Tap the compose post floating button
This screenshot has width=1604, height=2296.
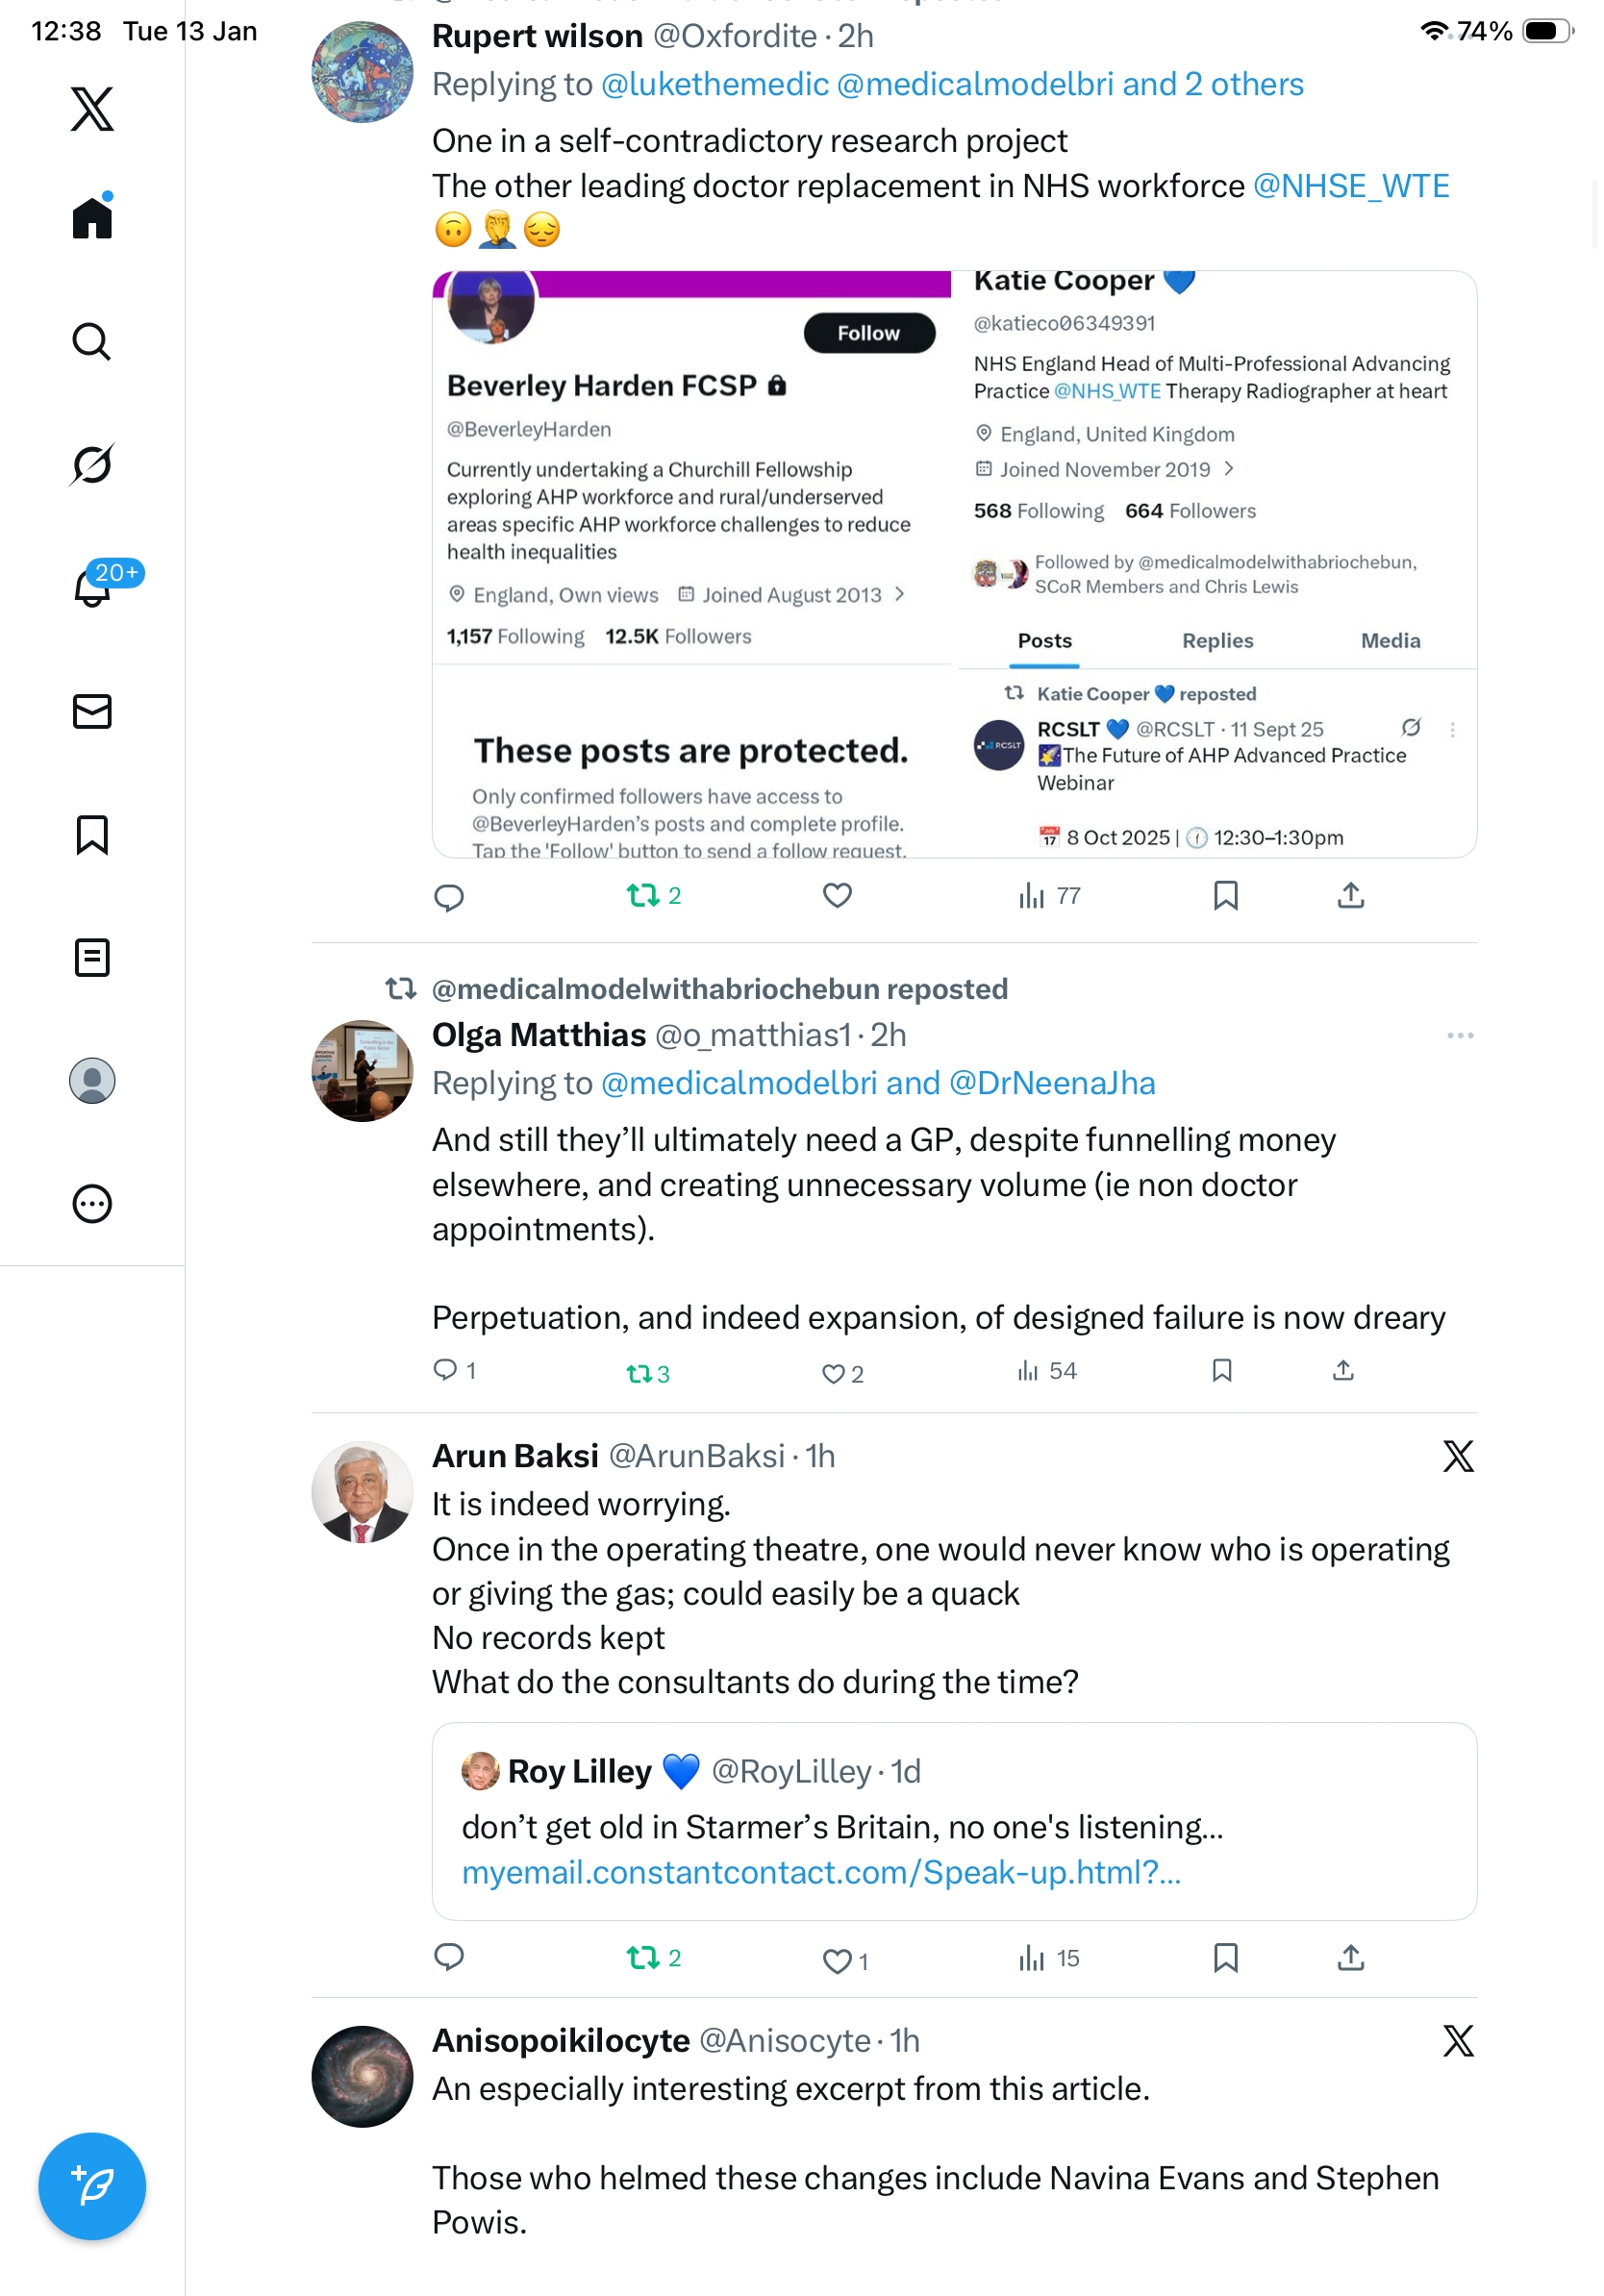[x=92, y=2185]
